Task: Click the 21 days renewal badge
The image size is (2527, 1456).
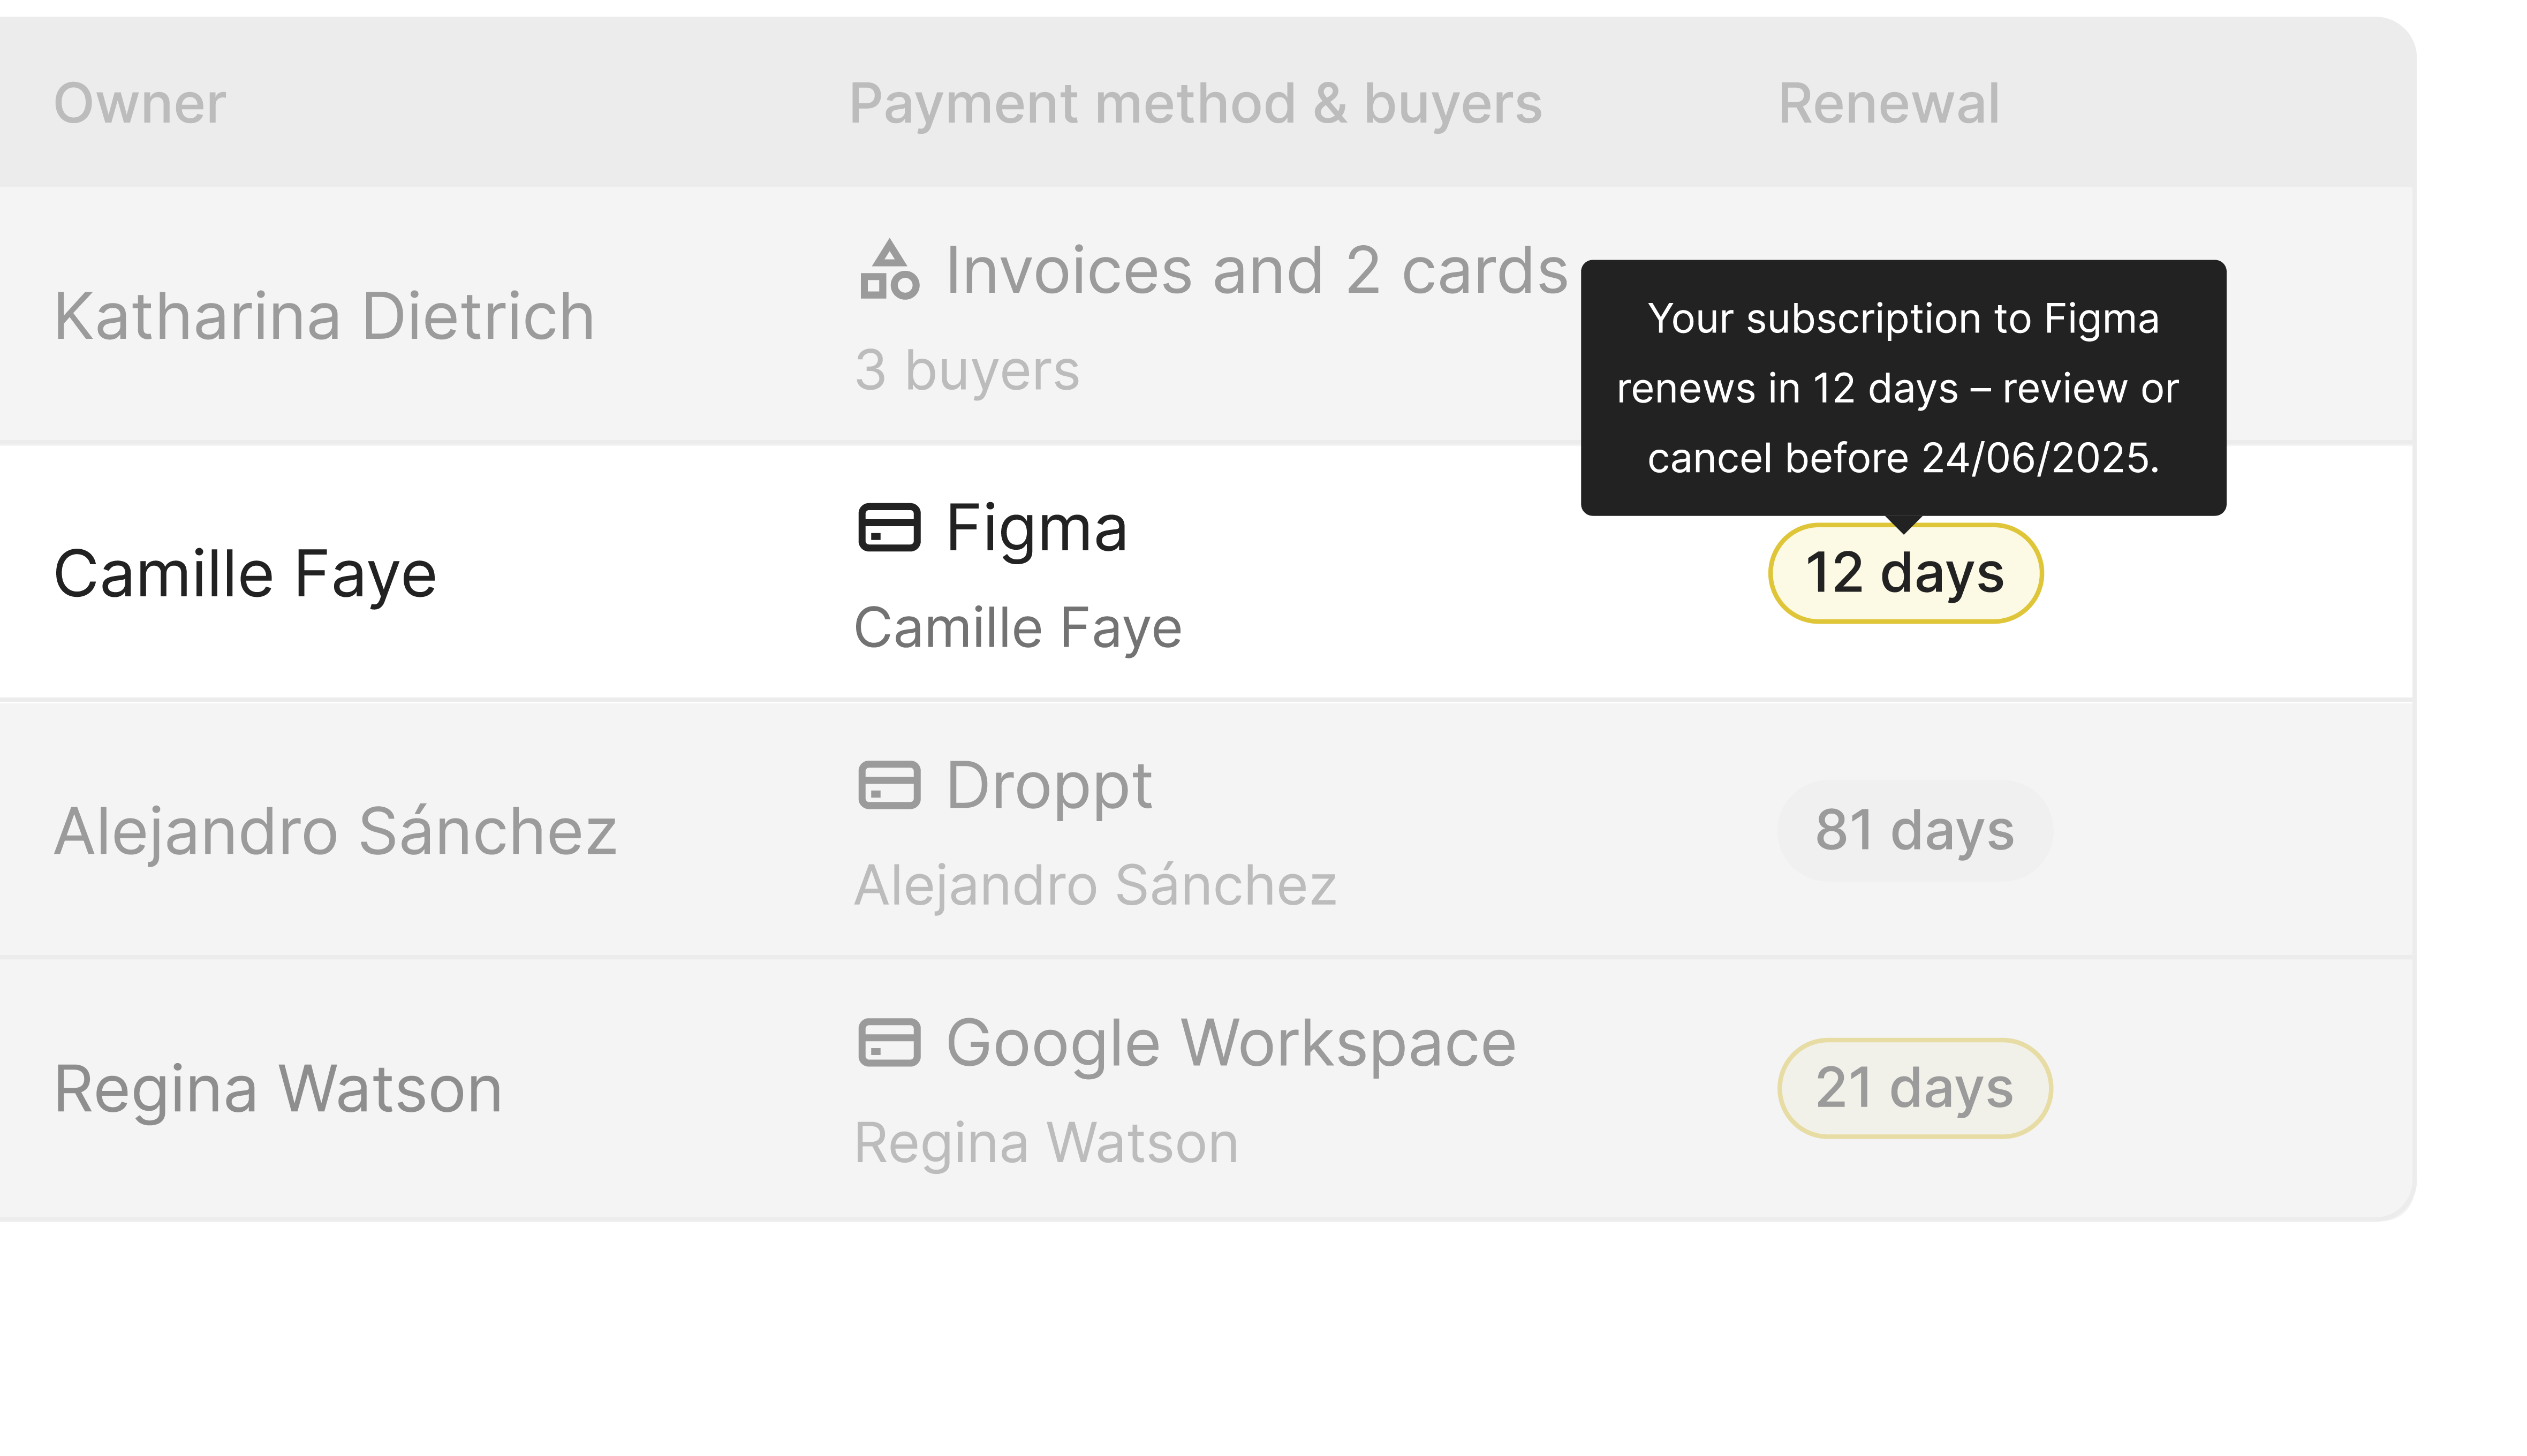Action: pos(1914,1088)
